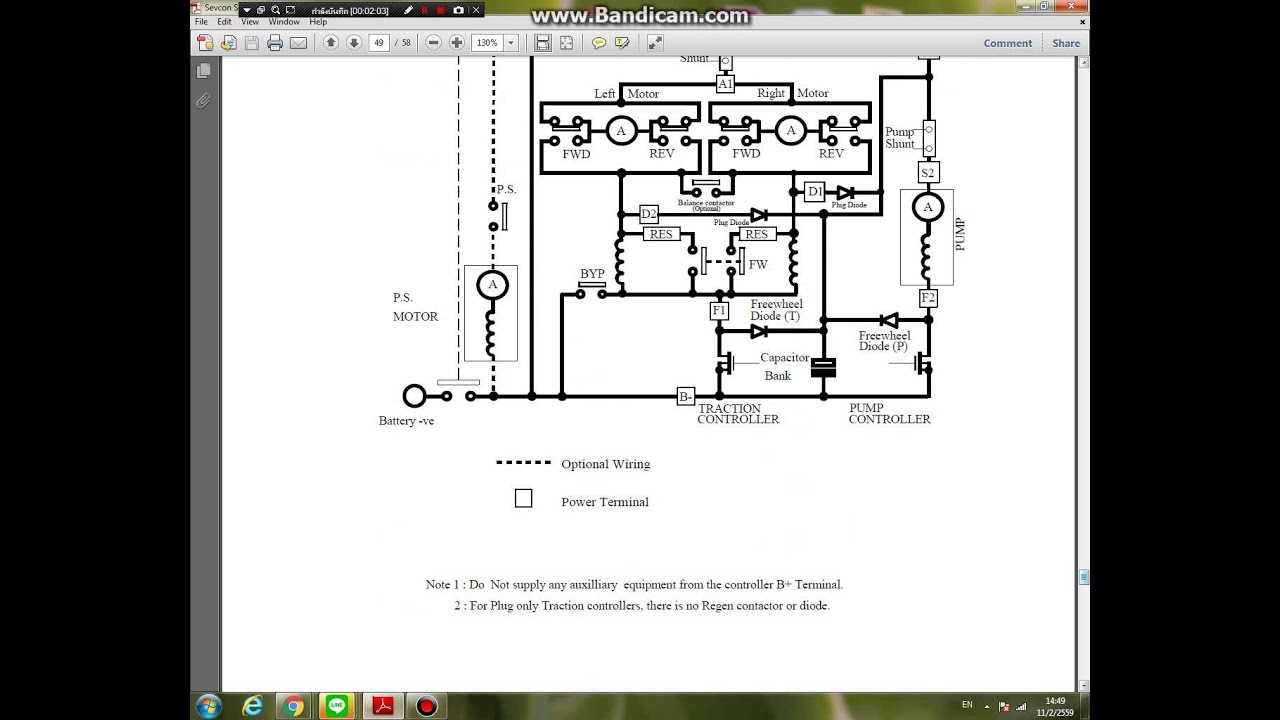Click the Convert/export file icon
Image resolution: width=1280 pixels, height=720 pixels.
[x=229, y=43]
